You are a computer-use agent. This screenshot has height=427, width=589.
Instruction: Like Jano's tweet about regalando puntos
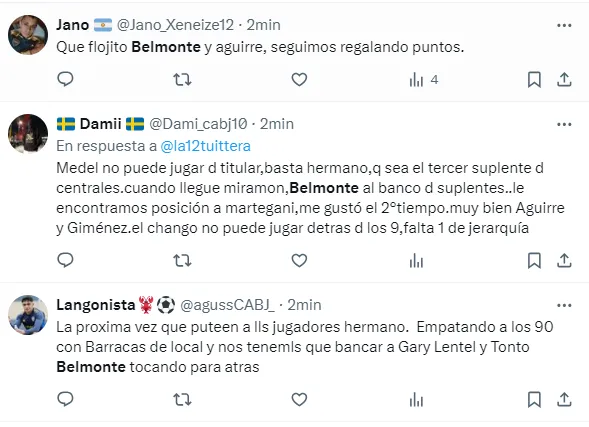pos(299,80)
